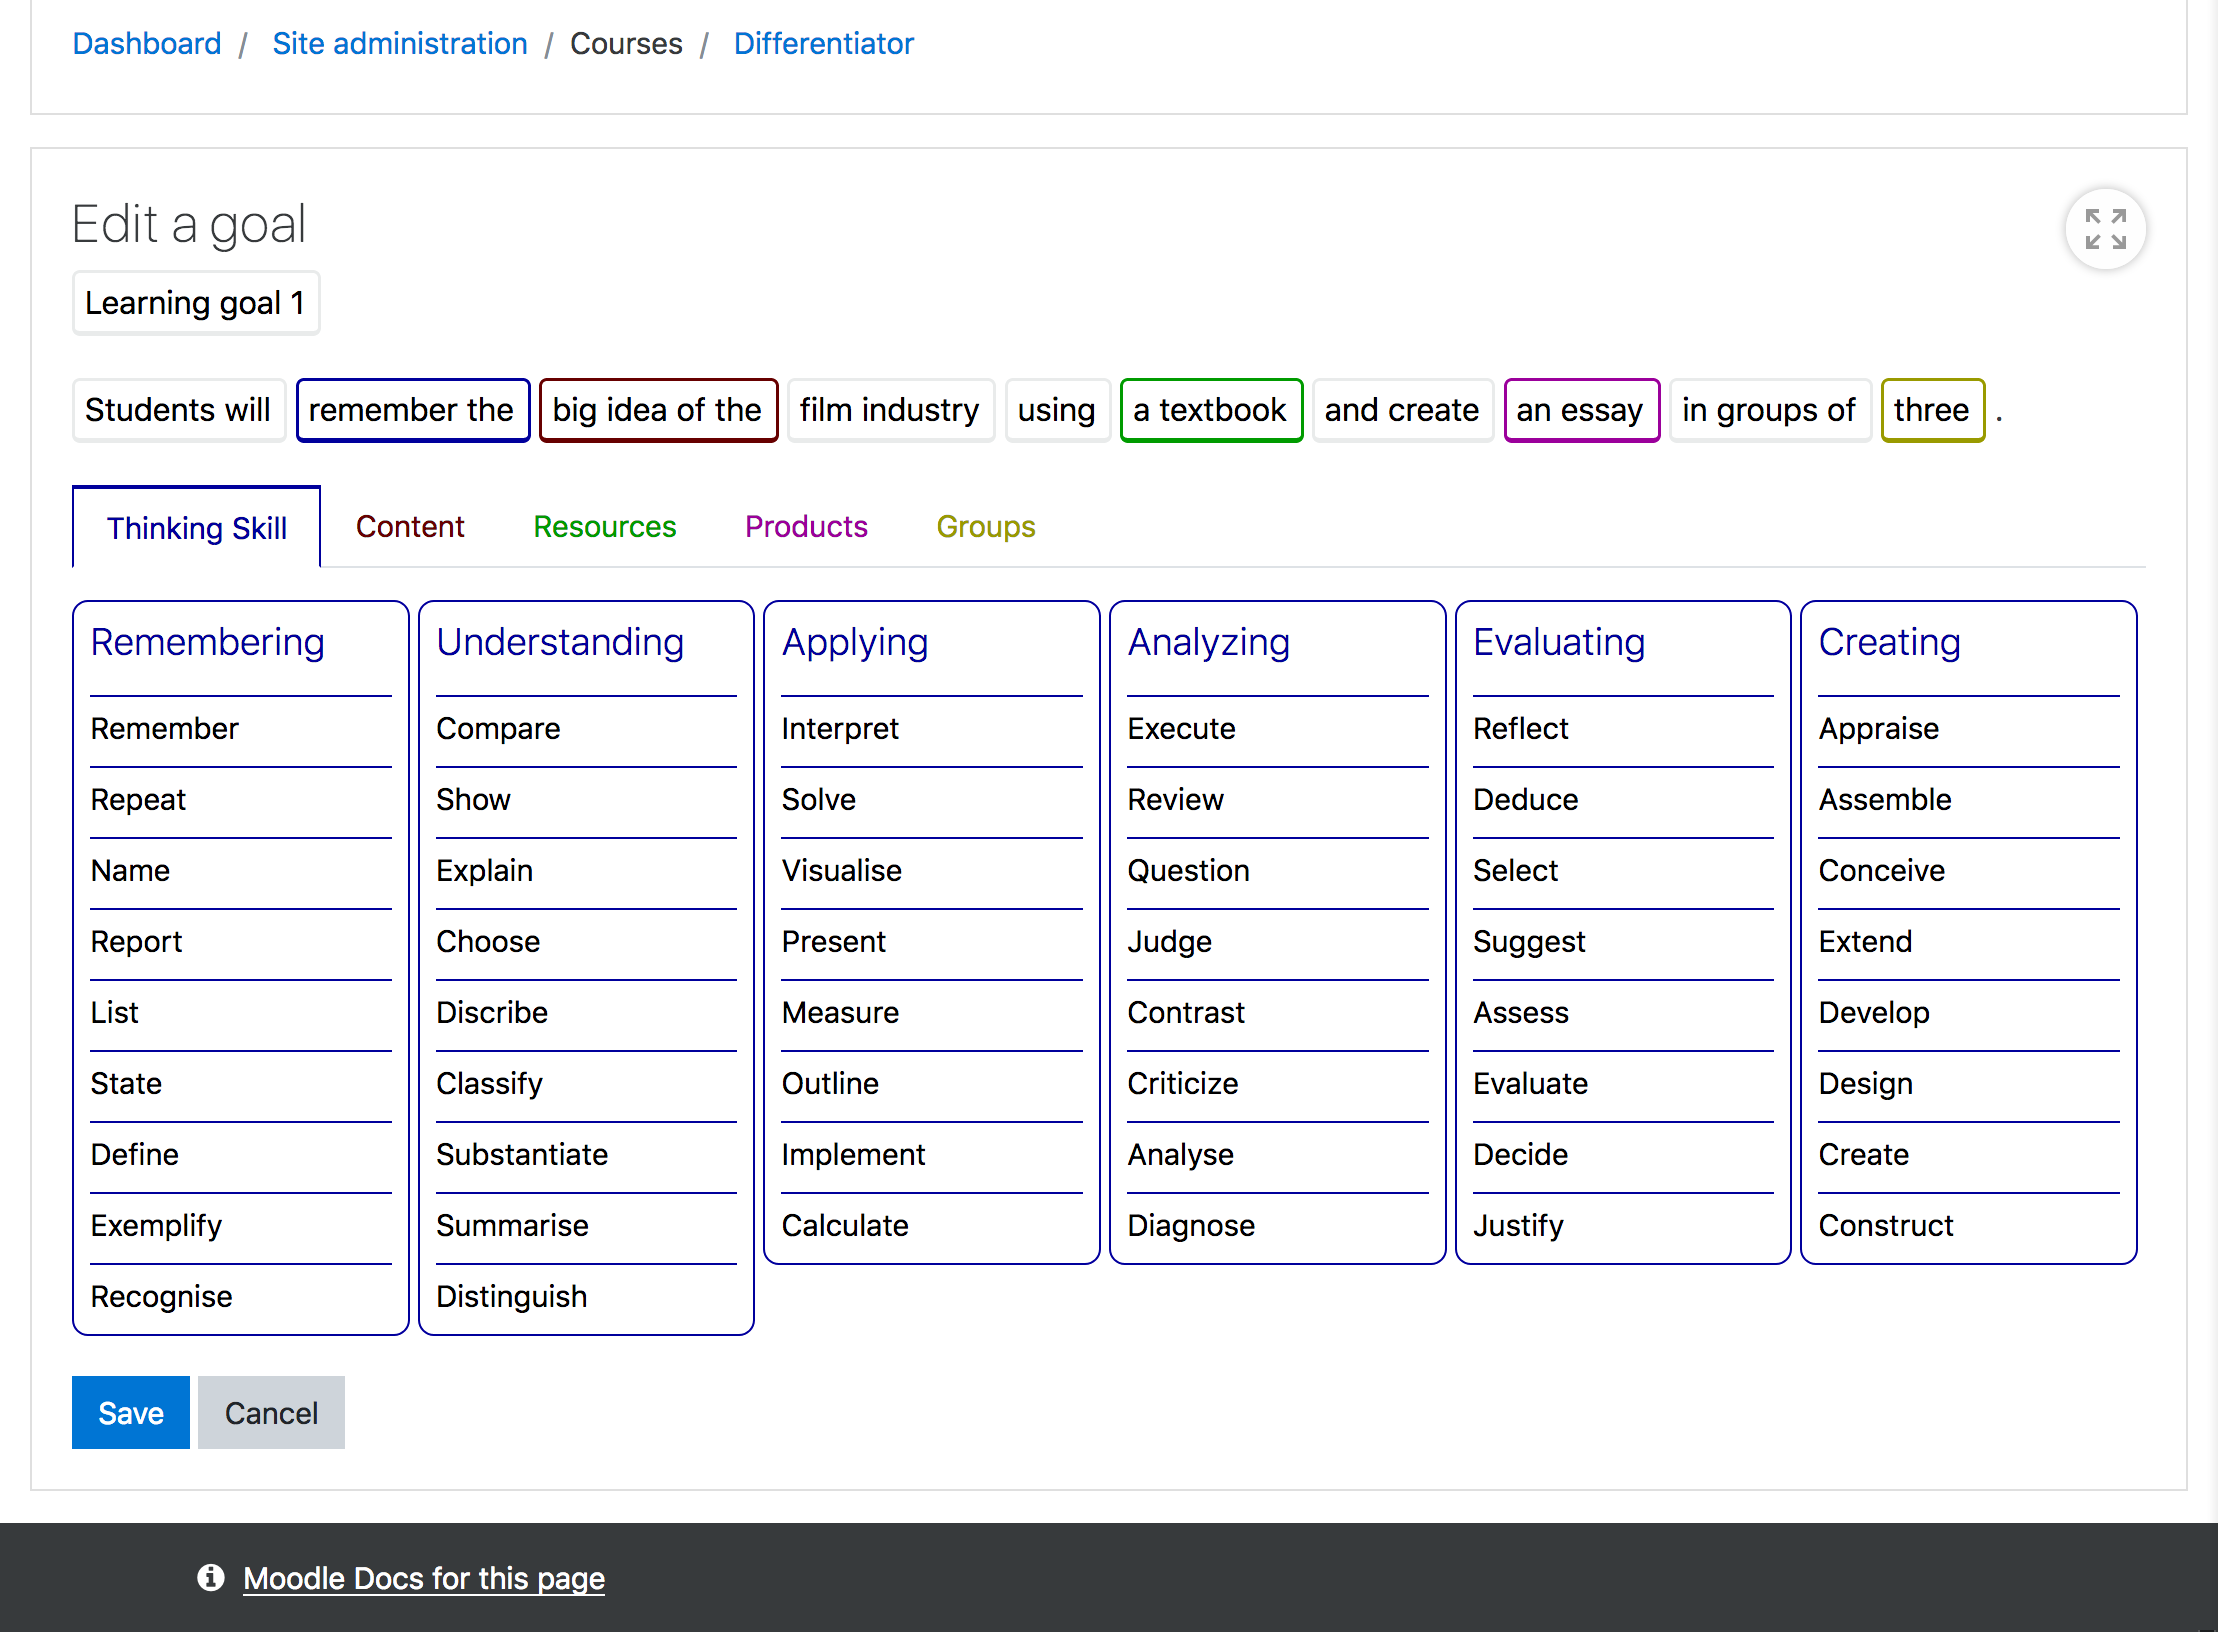This screenshot has height=1632, width=2218.
Task: Select 'Summarise' under Understanding
Action: coord(512,1225)
